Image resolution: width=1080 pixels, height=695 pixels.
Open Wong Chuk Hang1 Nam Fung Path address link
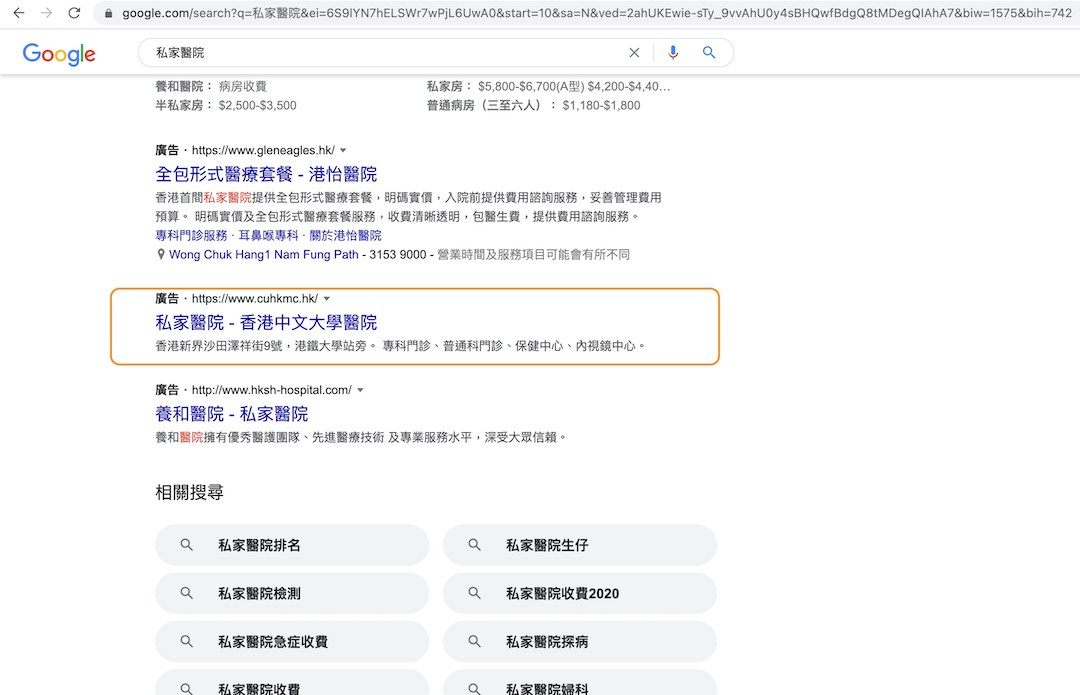(264, 254)
